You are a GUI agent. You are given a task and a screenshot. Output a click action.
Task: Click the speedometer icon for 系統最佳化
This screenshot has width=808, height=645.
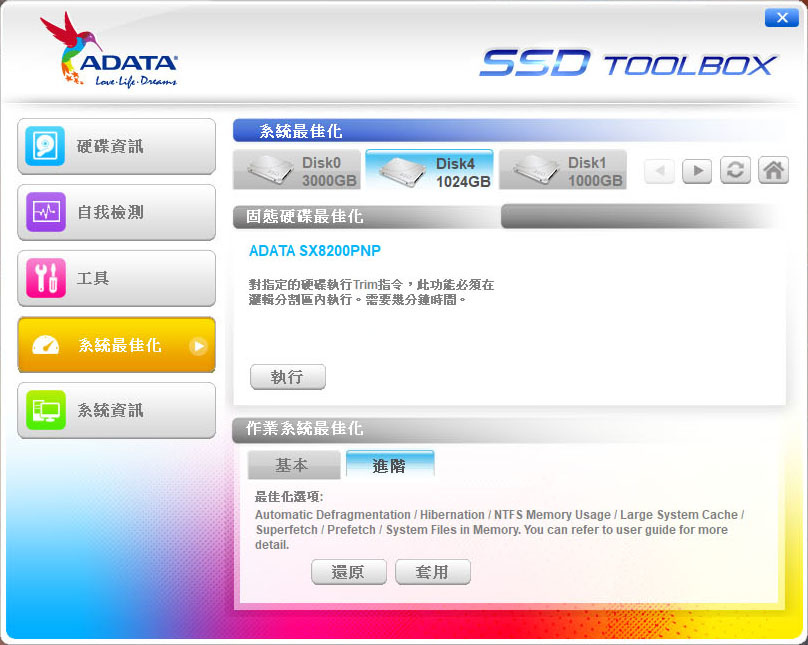pos(45,345)
